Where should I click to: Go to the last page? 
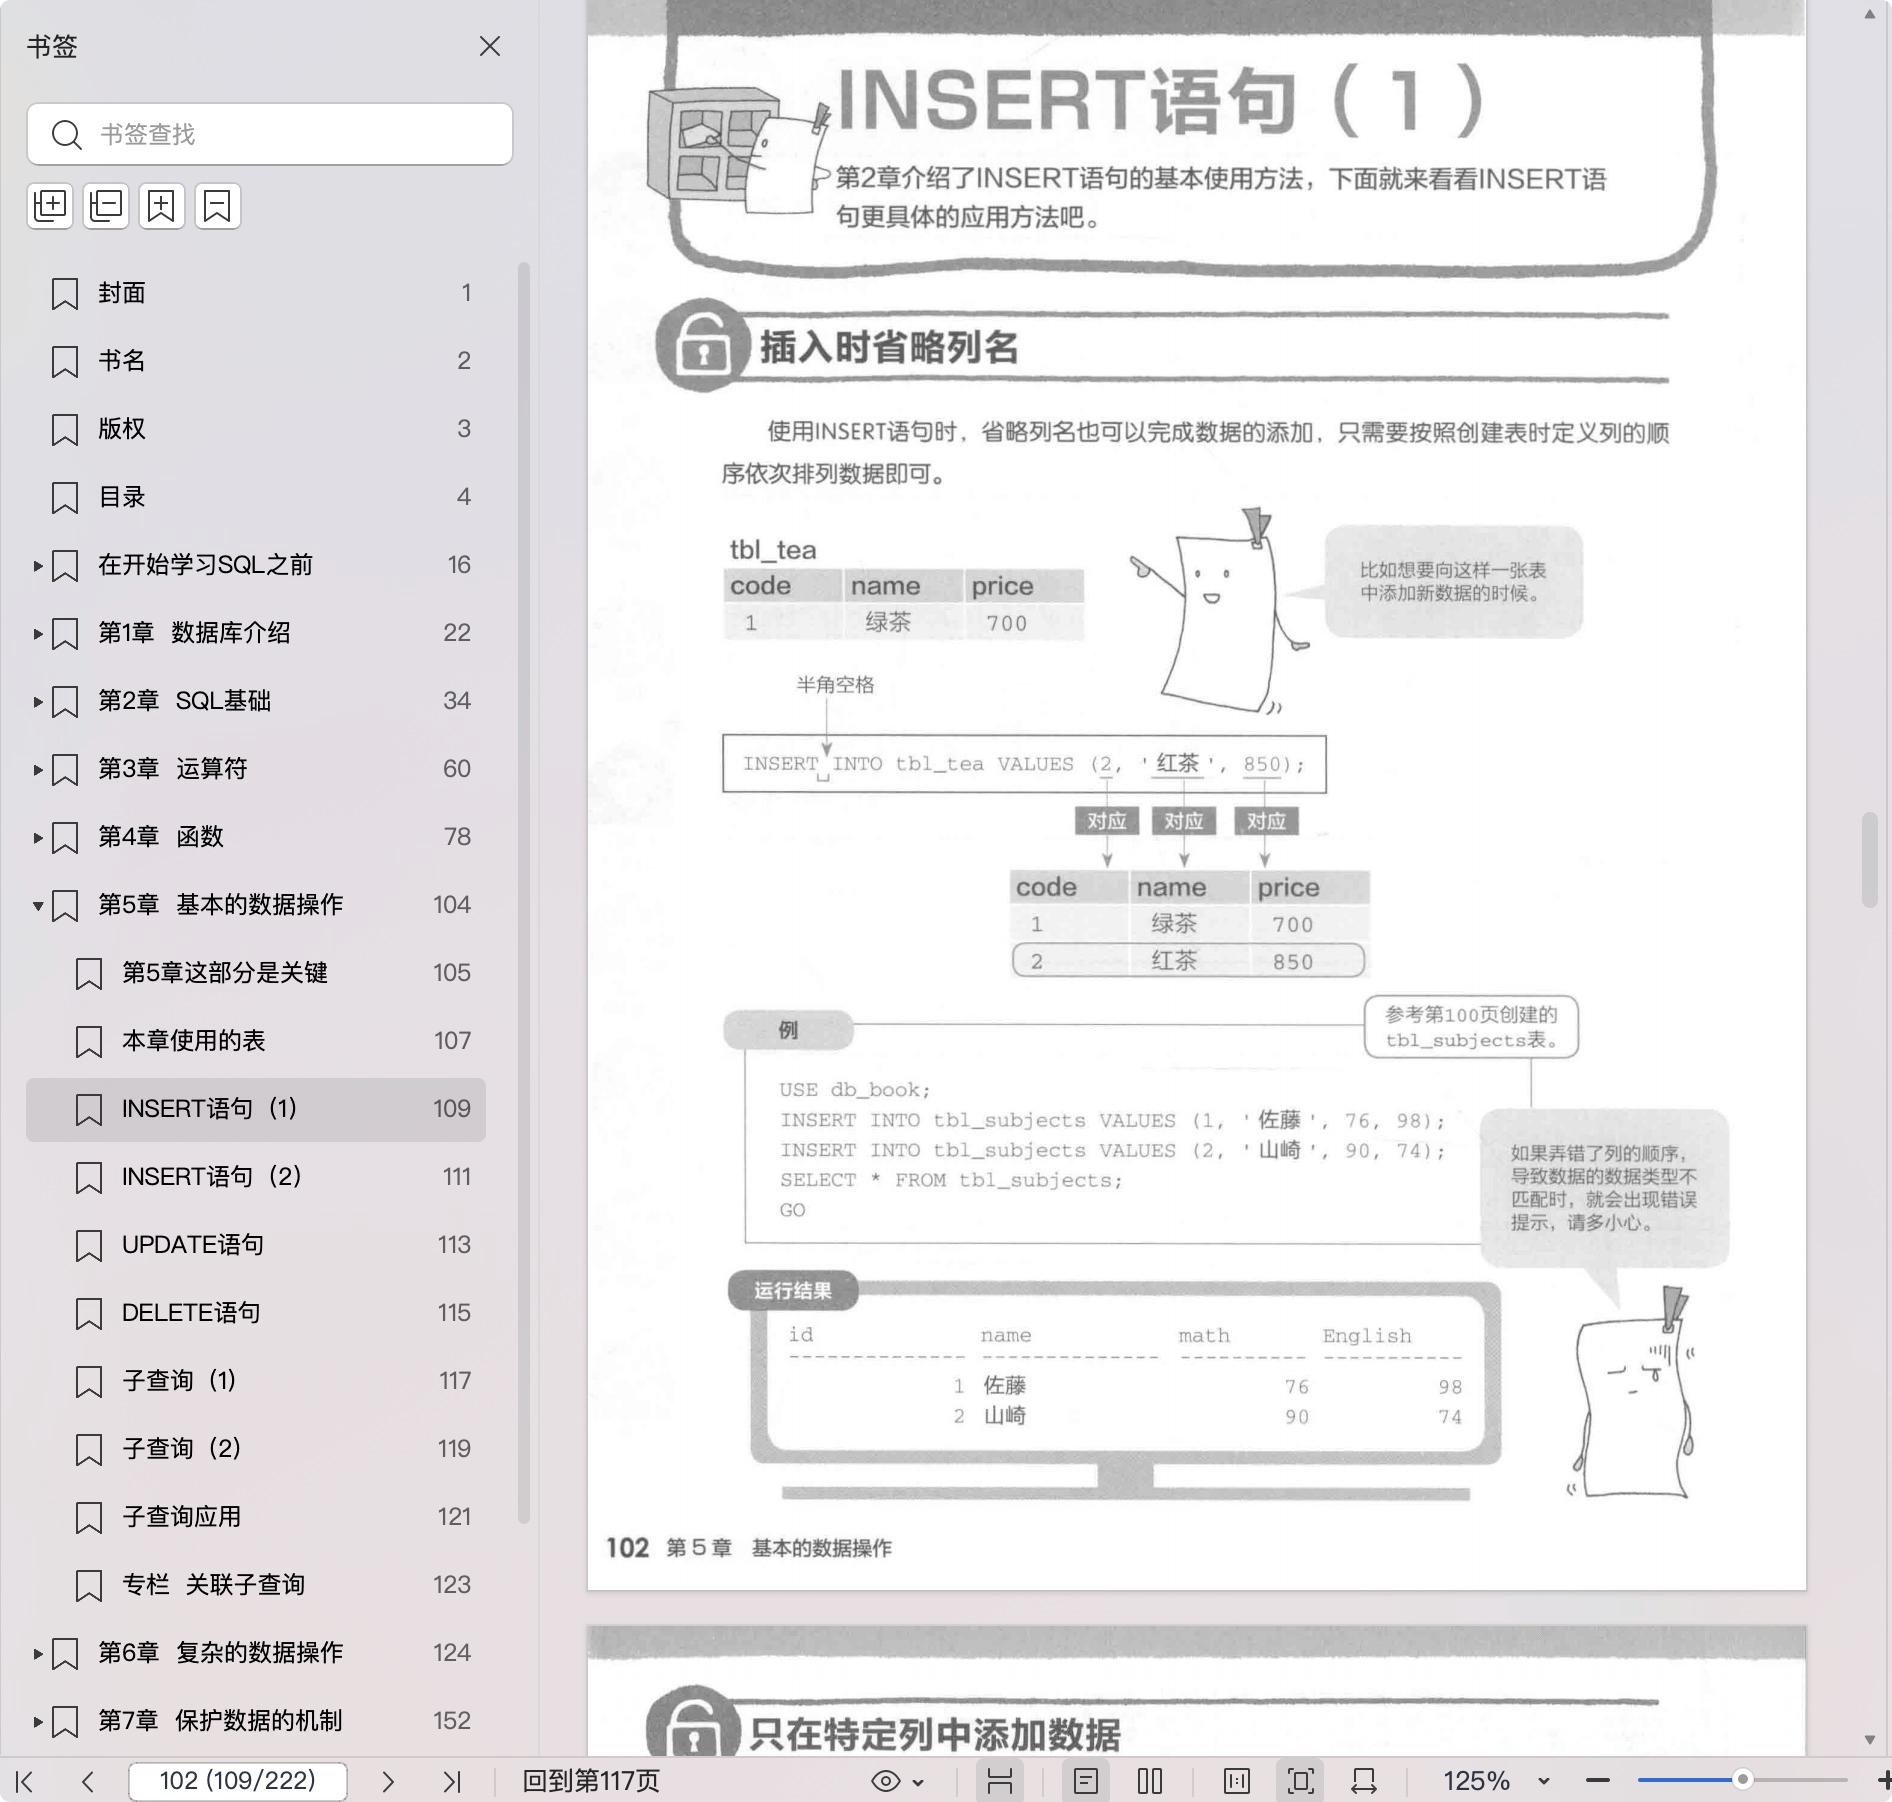pyautogui.click(x=452, y=1781)
